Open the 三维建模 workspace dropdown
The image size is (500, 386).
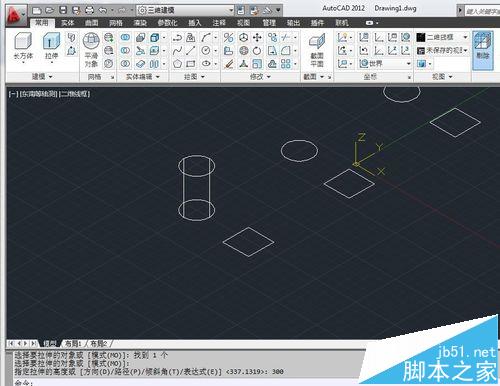point(186,10)
